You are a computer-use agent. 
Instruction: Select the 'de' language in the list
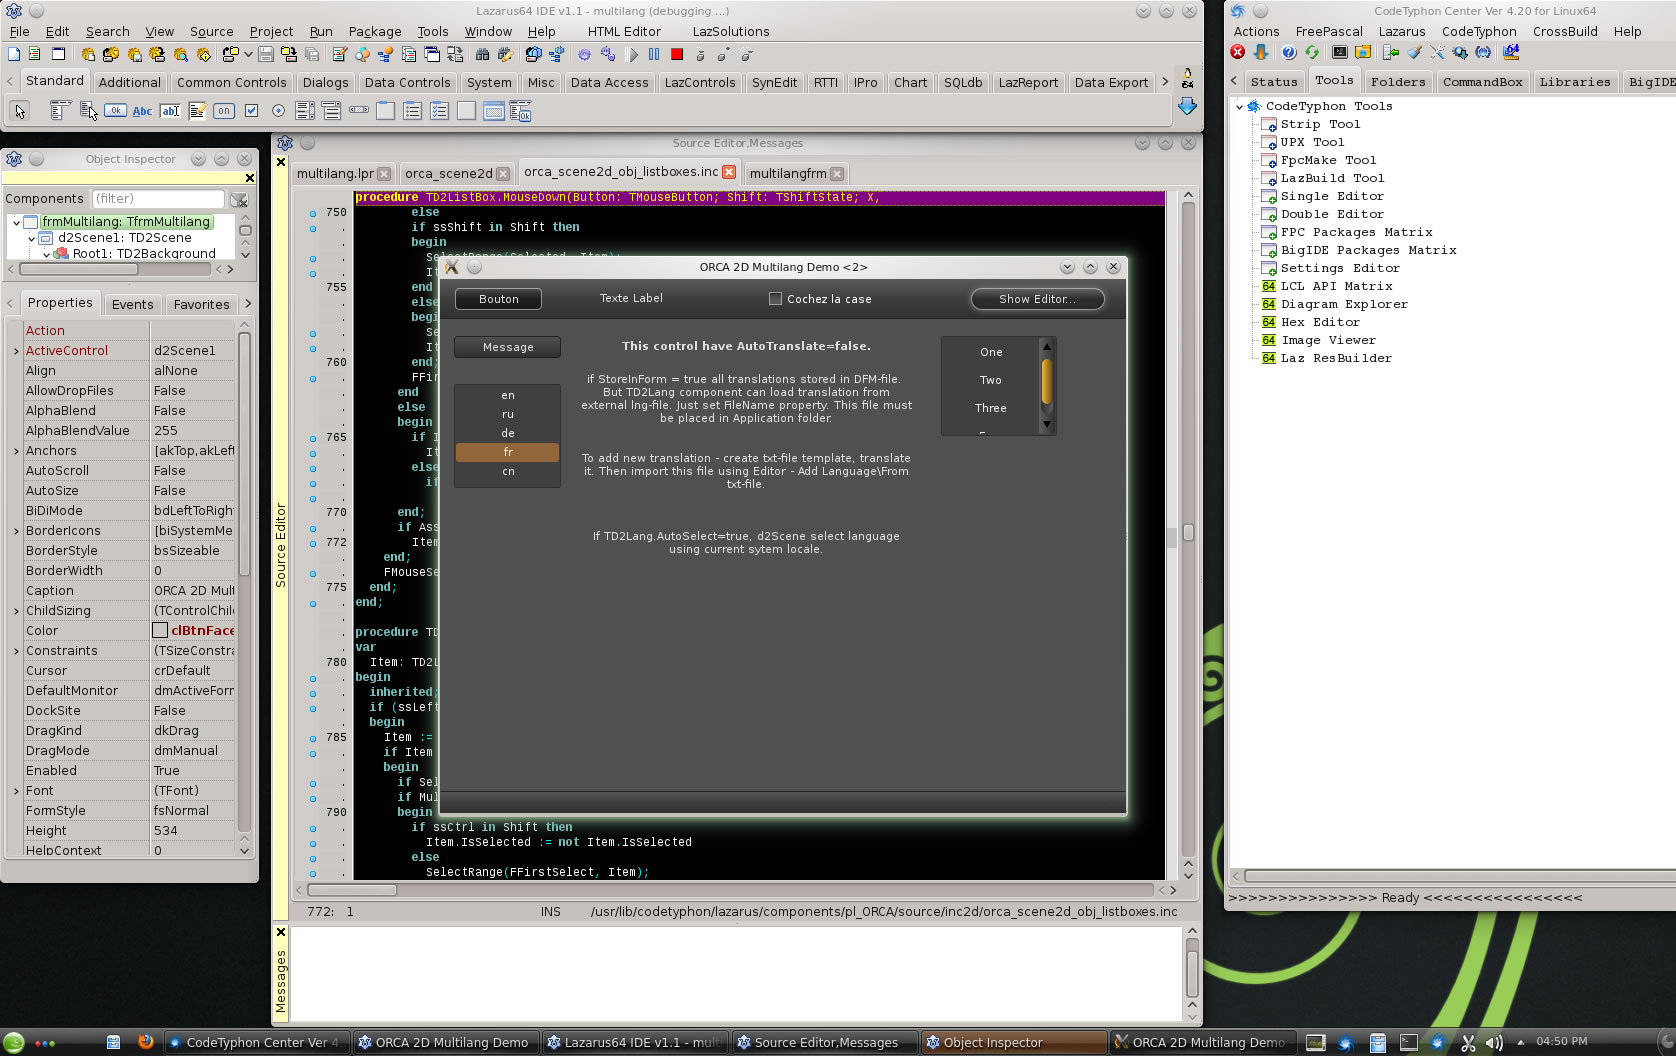(x=508, y=433)
